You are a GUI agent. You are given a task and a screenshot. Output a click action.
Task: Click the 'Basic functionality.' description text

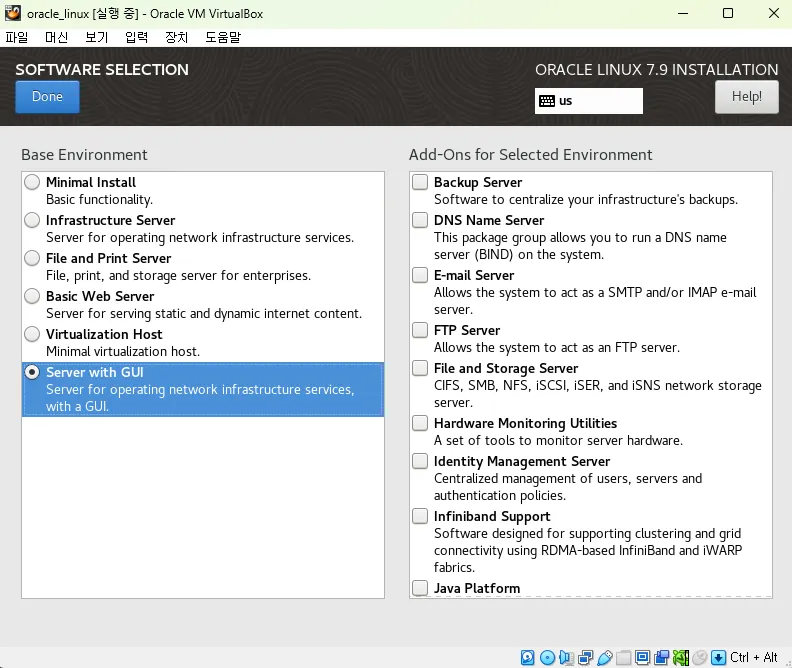coord(100,199)
